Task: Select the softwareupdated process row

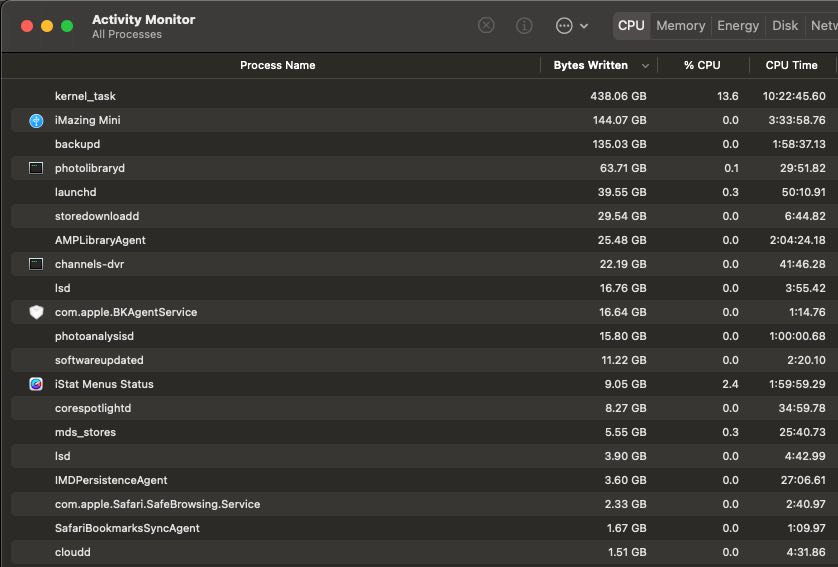Action: pyautogui.click(x=424, y=360)
